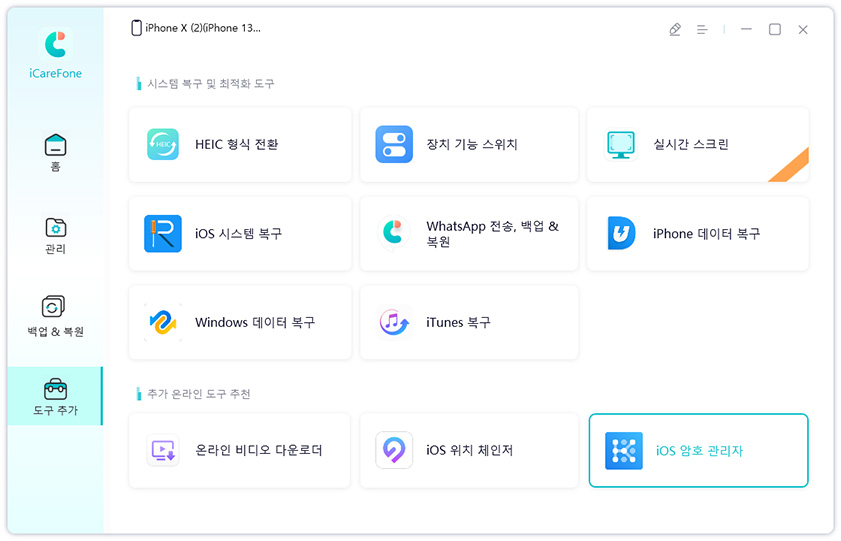This screenshot has width=841, height=541.
Task: Open 실시간 스크린 label
Action: click(x=691, y=144)
